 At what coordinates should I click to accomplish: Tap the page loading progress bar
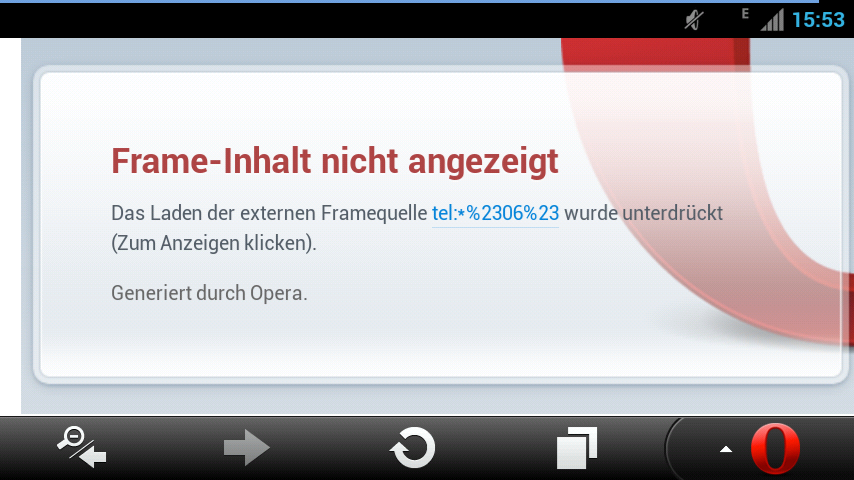410,2
